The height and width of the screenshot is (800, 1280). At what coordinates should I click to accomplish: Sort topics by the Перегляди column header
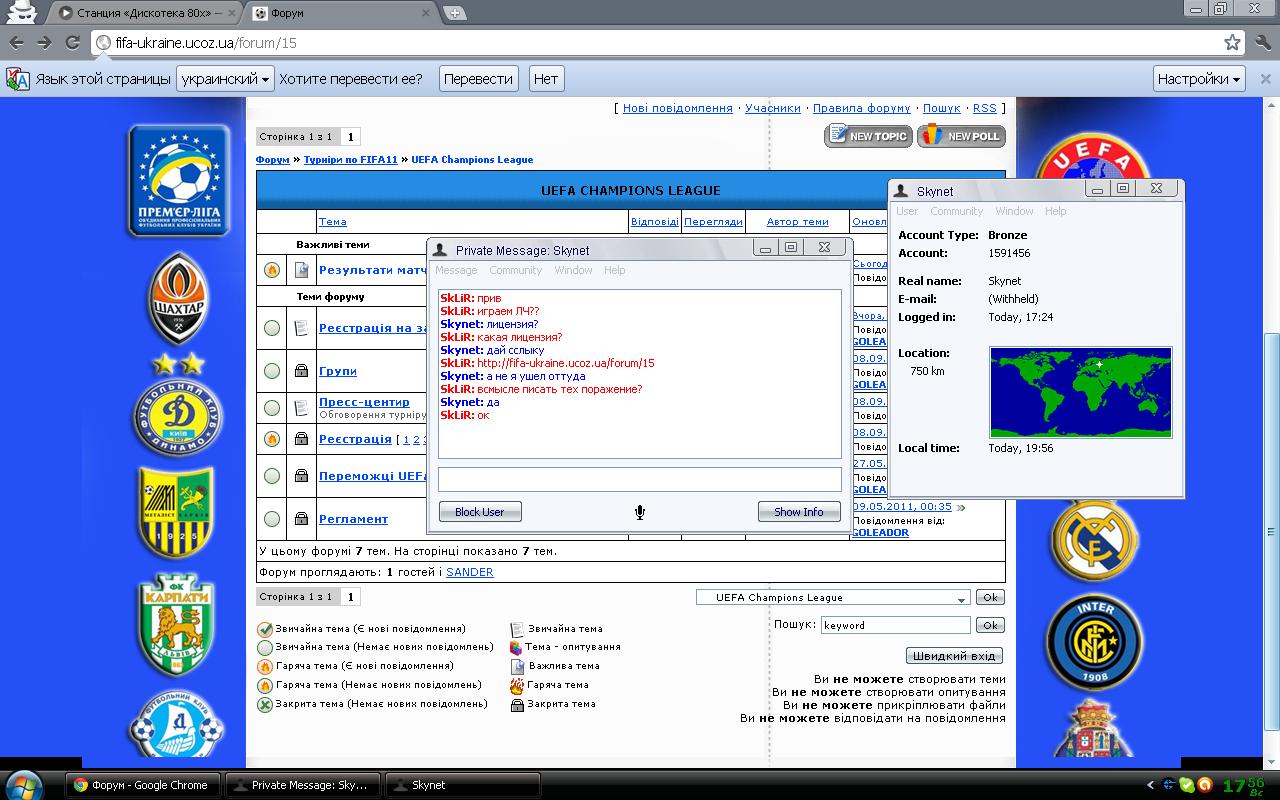pos(714,222)
